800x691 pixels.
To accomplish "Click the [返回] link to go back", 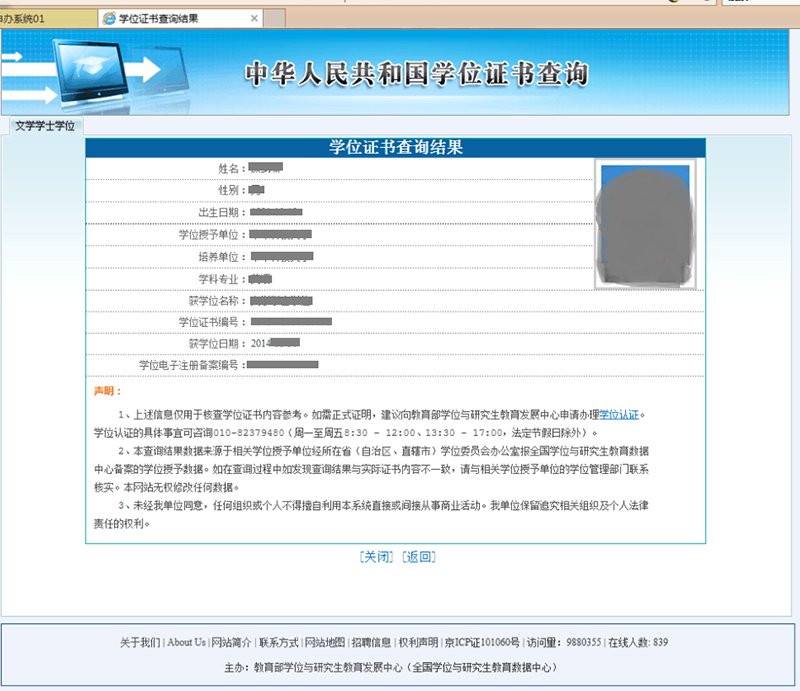I will pyautogui.click(x=419, y=557).
